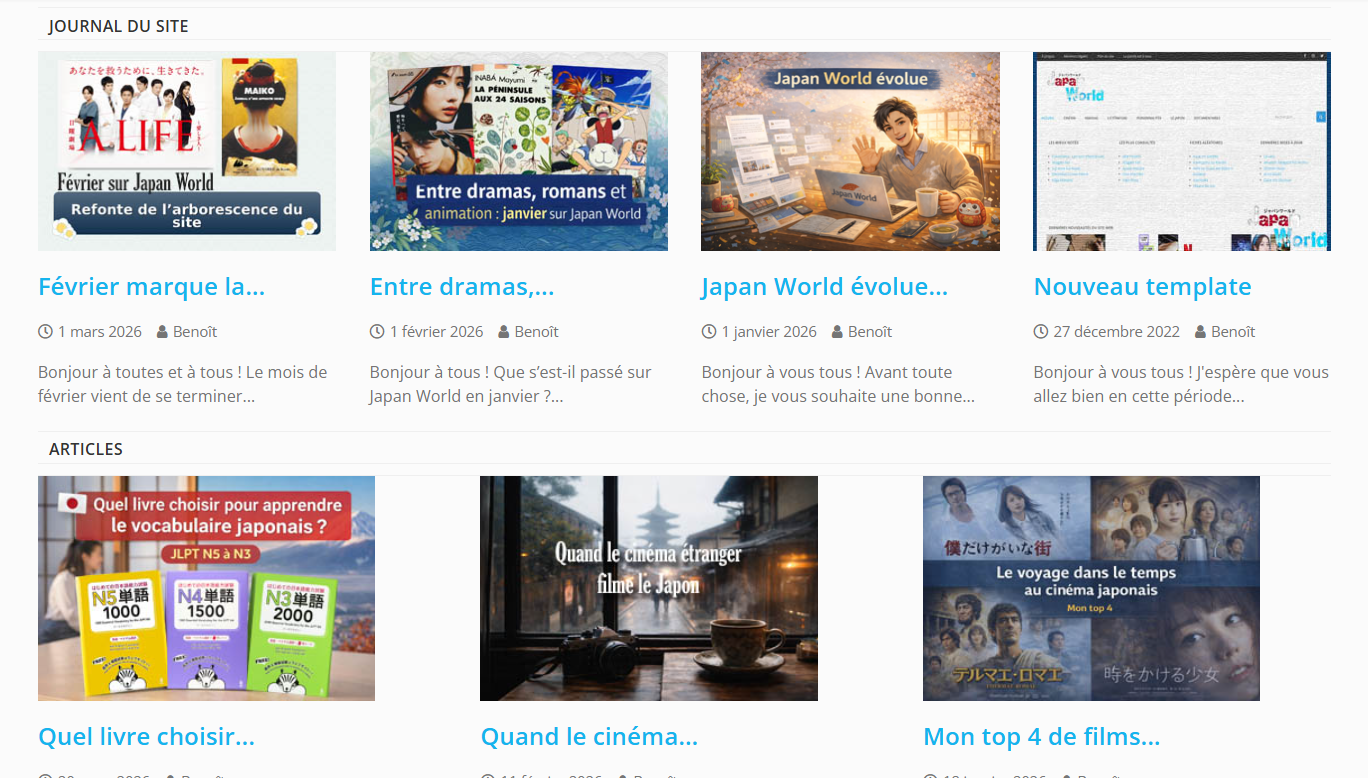Click the clock icon beside 27 décembre 2022
The image size is (1368, 778).
pos(1041,332)
